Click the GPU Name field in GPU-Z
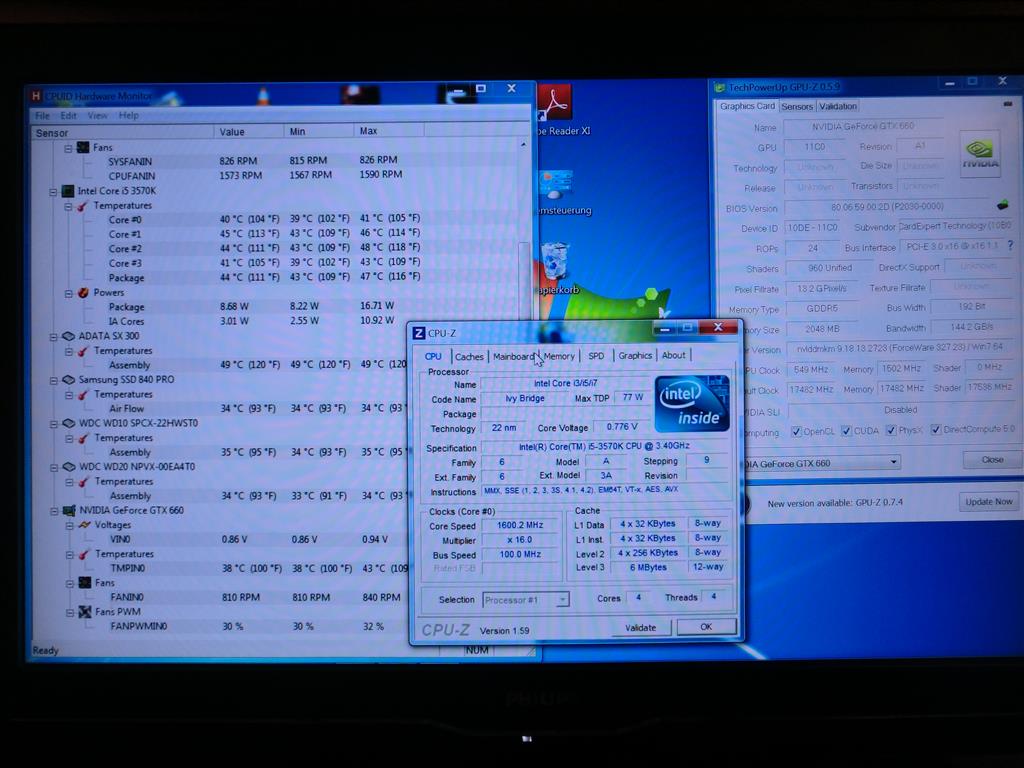This screenshot has height=768, width=1024. click(x=863, y=126)
